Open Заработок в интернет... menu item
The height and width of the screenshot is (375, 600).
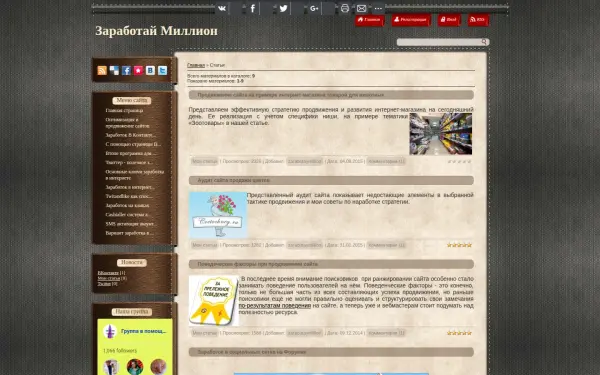(130, 187)
